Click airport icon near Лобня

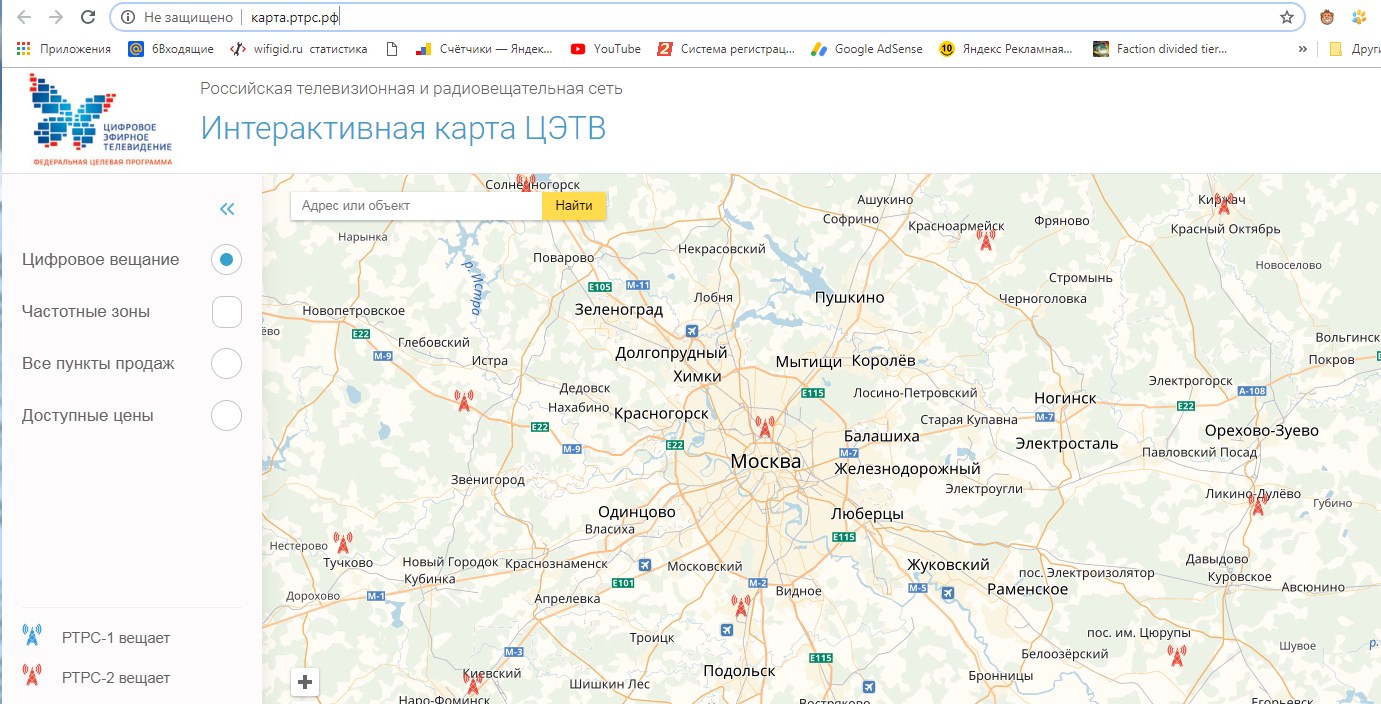[693, 331]
